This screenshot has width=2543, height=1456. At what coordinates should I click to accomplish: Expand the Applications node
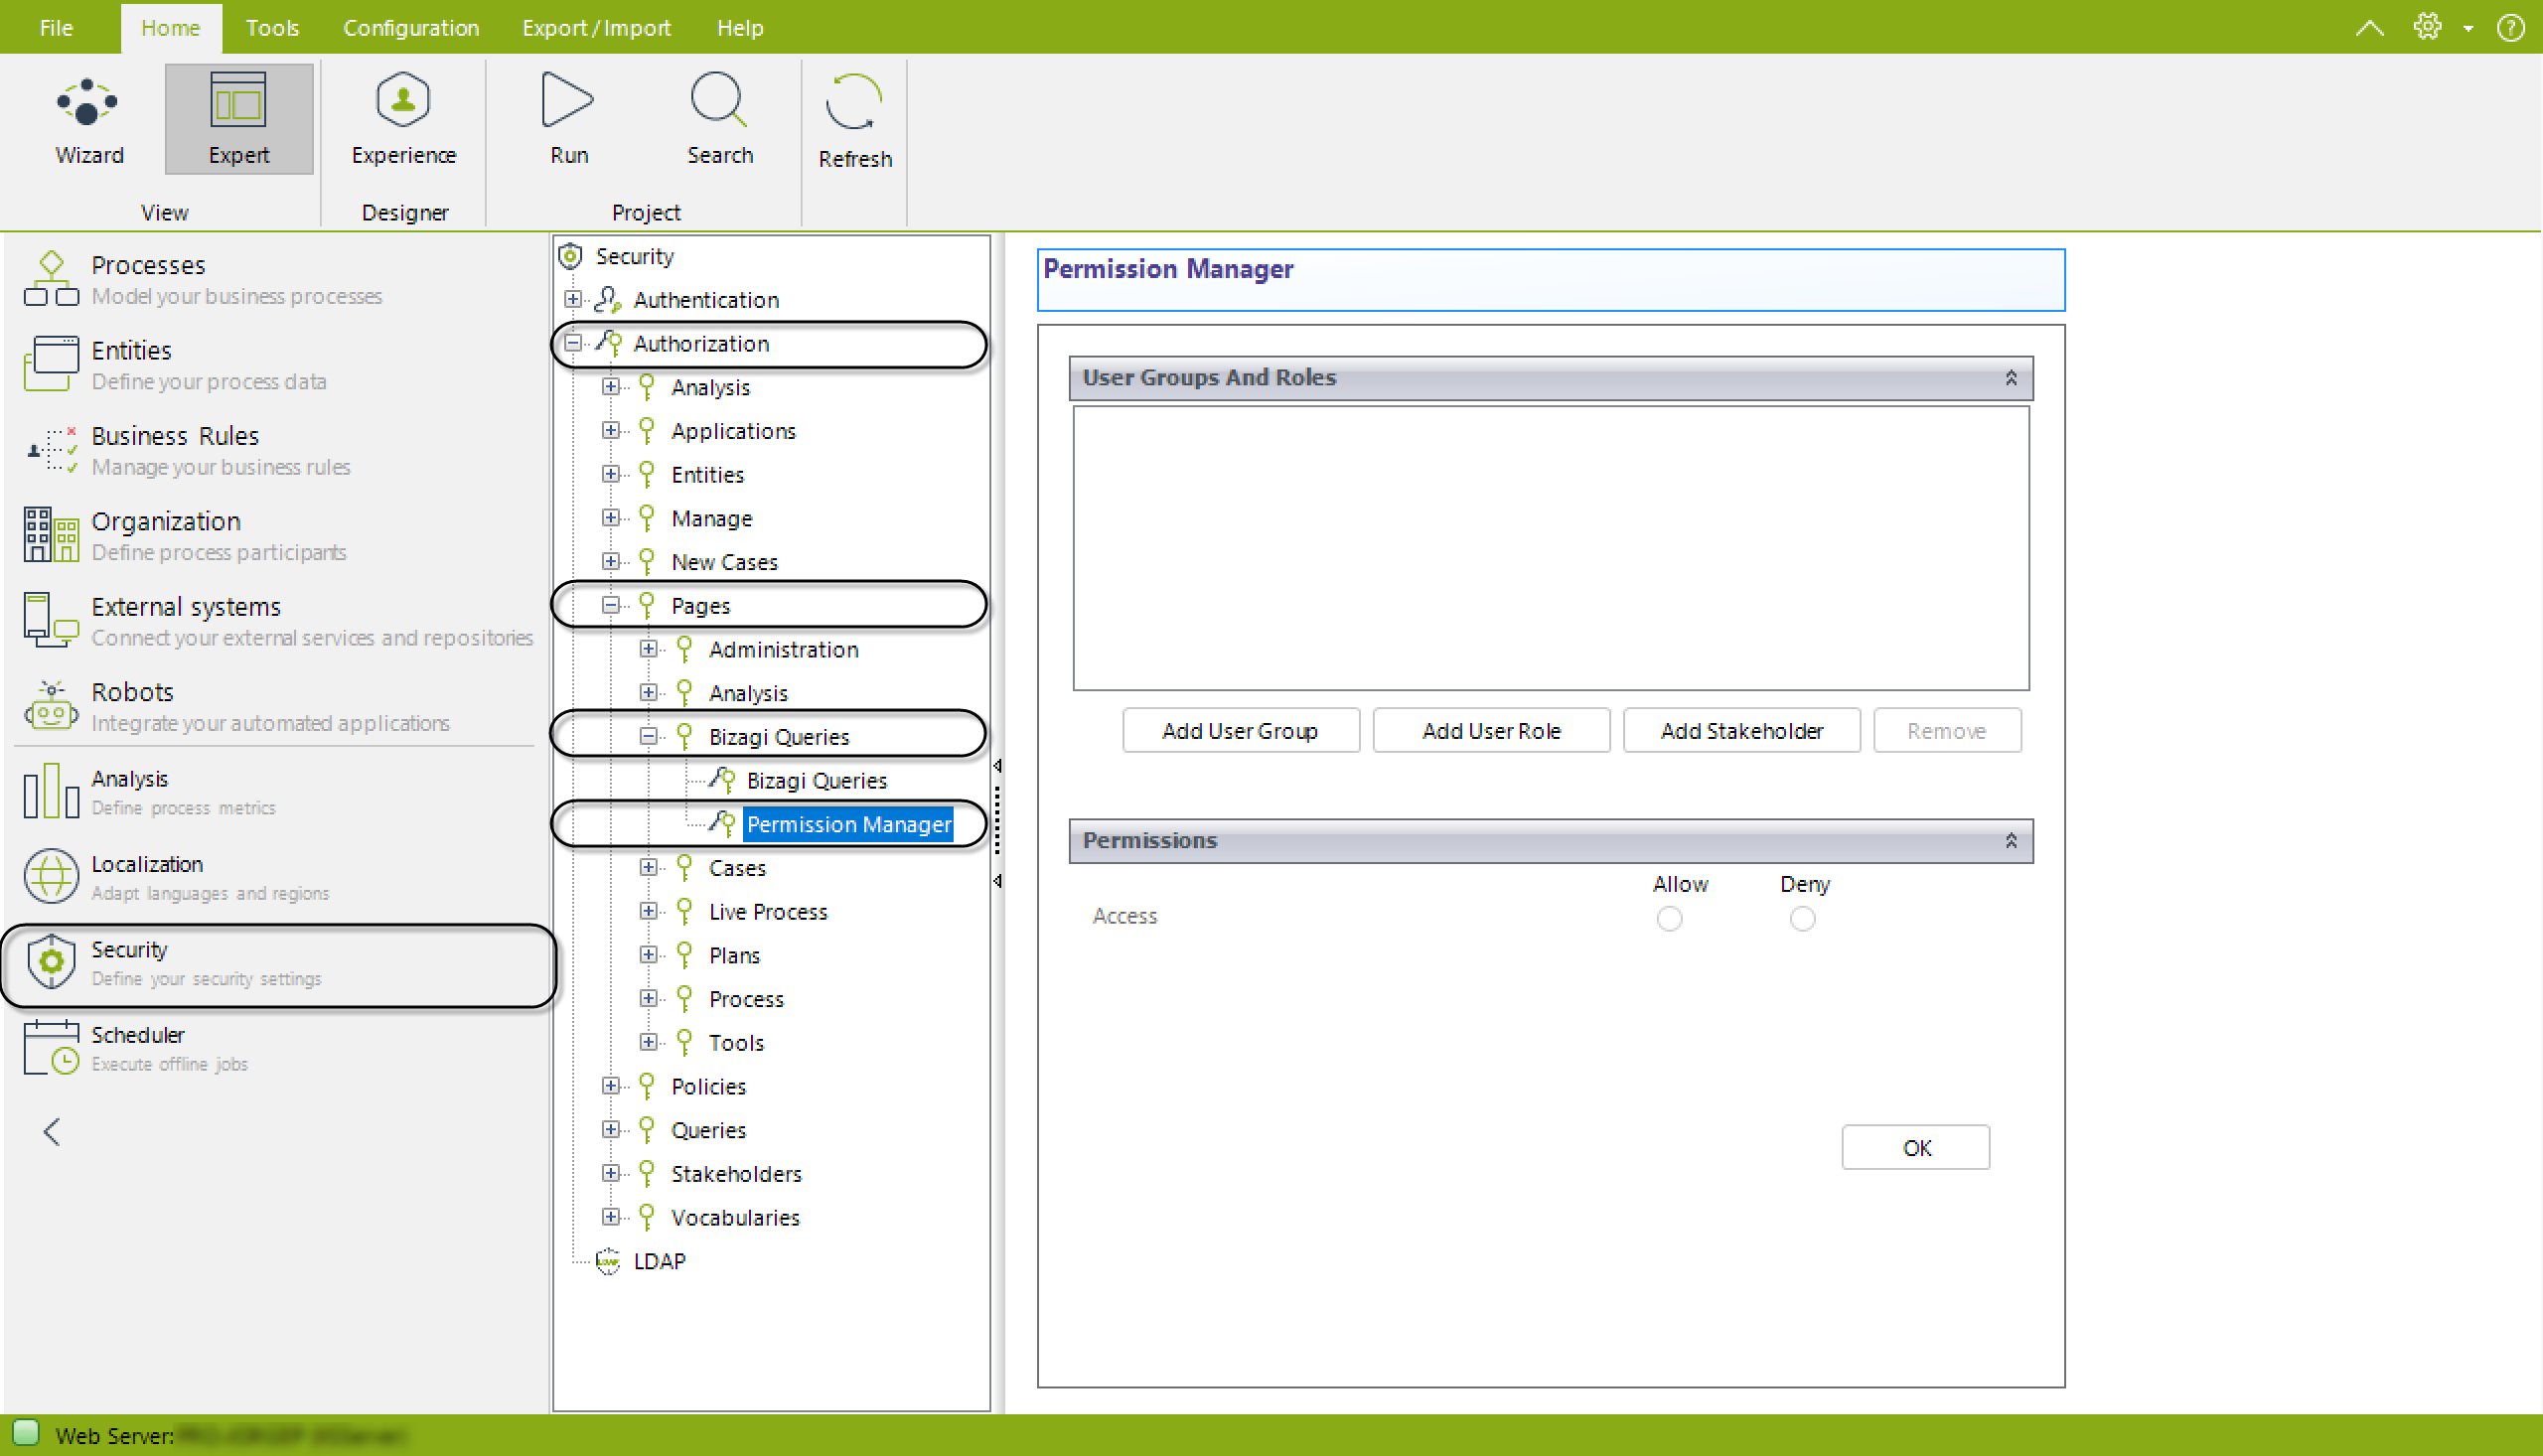tap(610, 430)
